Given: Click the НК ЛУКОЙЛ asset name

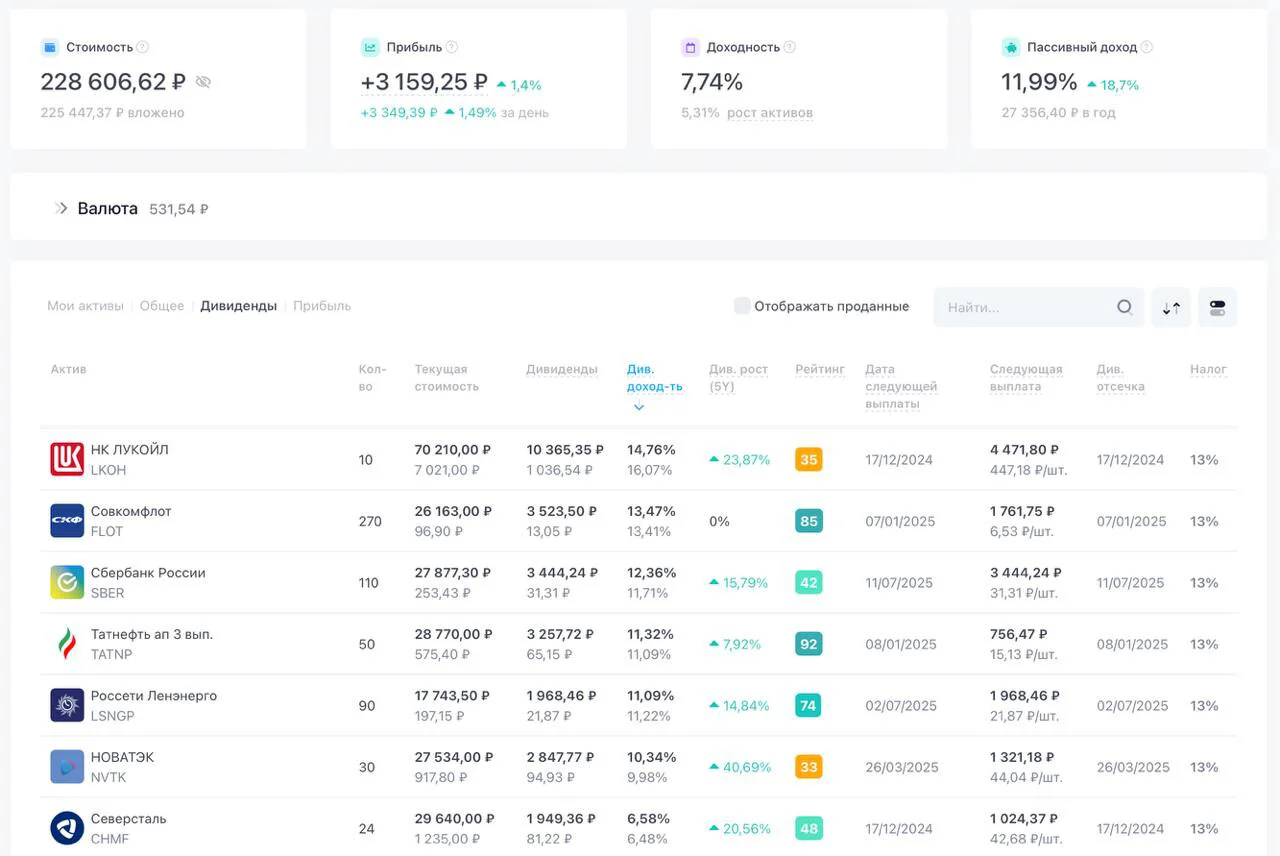Looking at the screenshot, I should [x=130, y=450].
